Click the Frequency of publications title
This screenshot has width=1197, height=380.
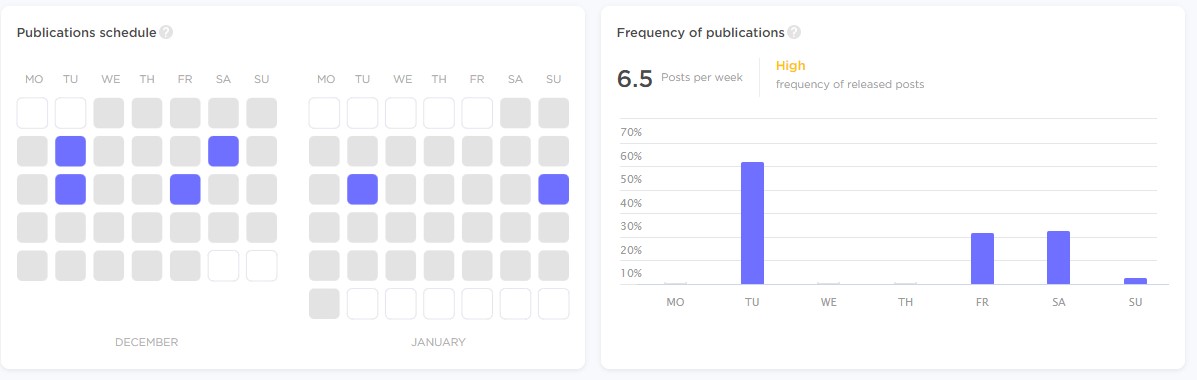[x=701, y=33]
